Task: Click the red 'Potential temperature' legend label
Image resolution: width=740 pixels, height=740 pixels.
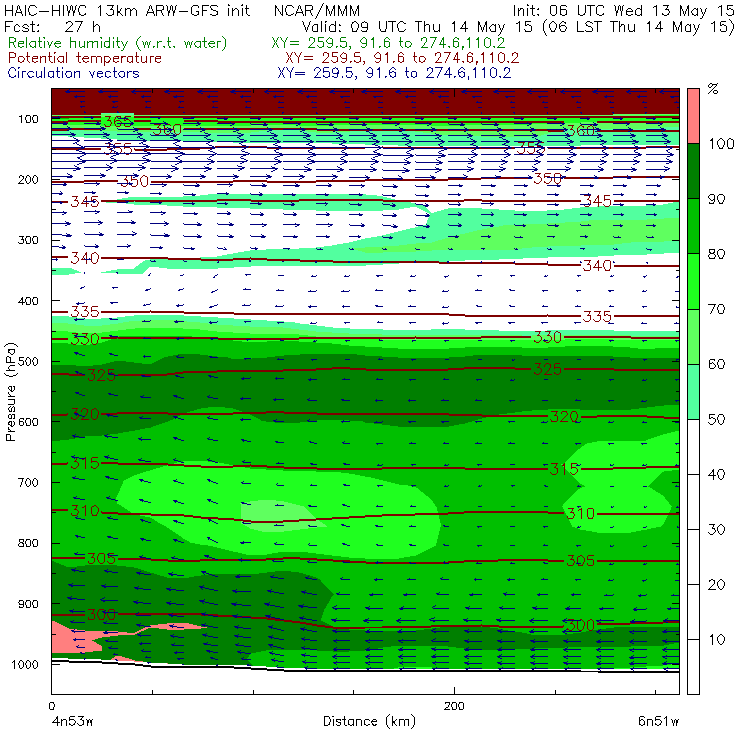Action: click(85, 58)
